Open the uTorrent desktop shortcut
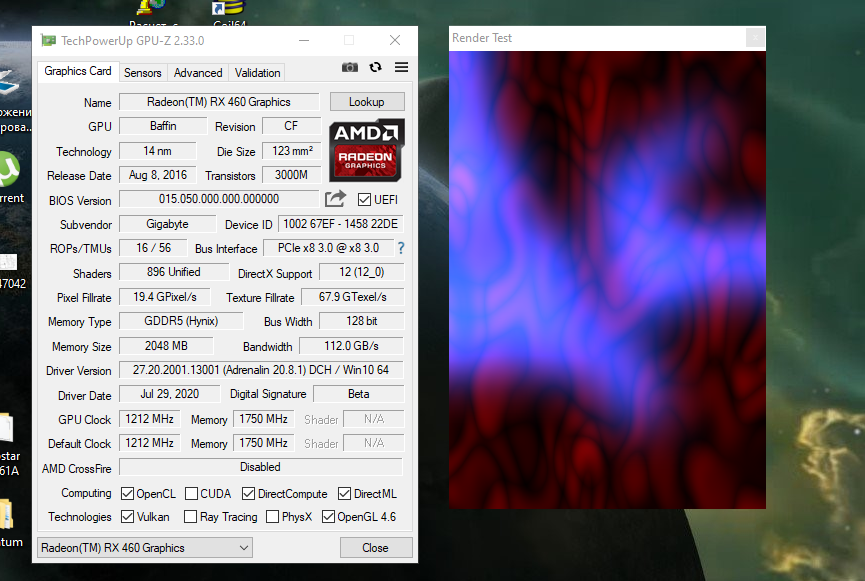Viewport: 865px width, 581px height. click(x=9, y=178)
